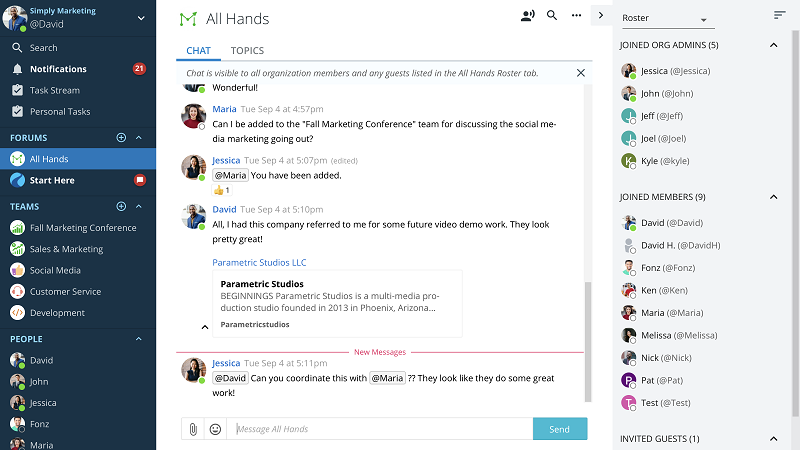Click the All Hands logo in the header
The height and width of the screenshot is (450, 800).
[188, 19]
